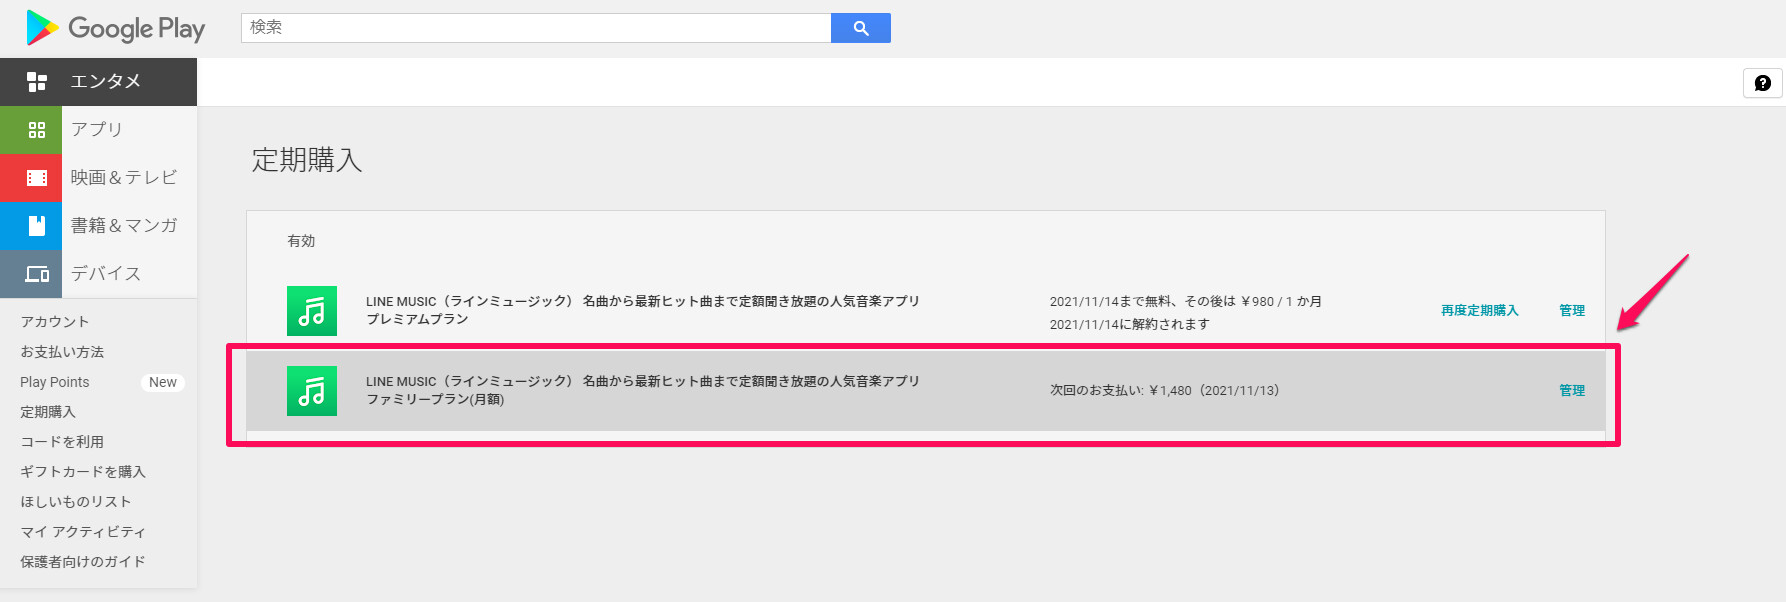
Task: Click the エンタメ grid icon
Action: (37, 82)
